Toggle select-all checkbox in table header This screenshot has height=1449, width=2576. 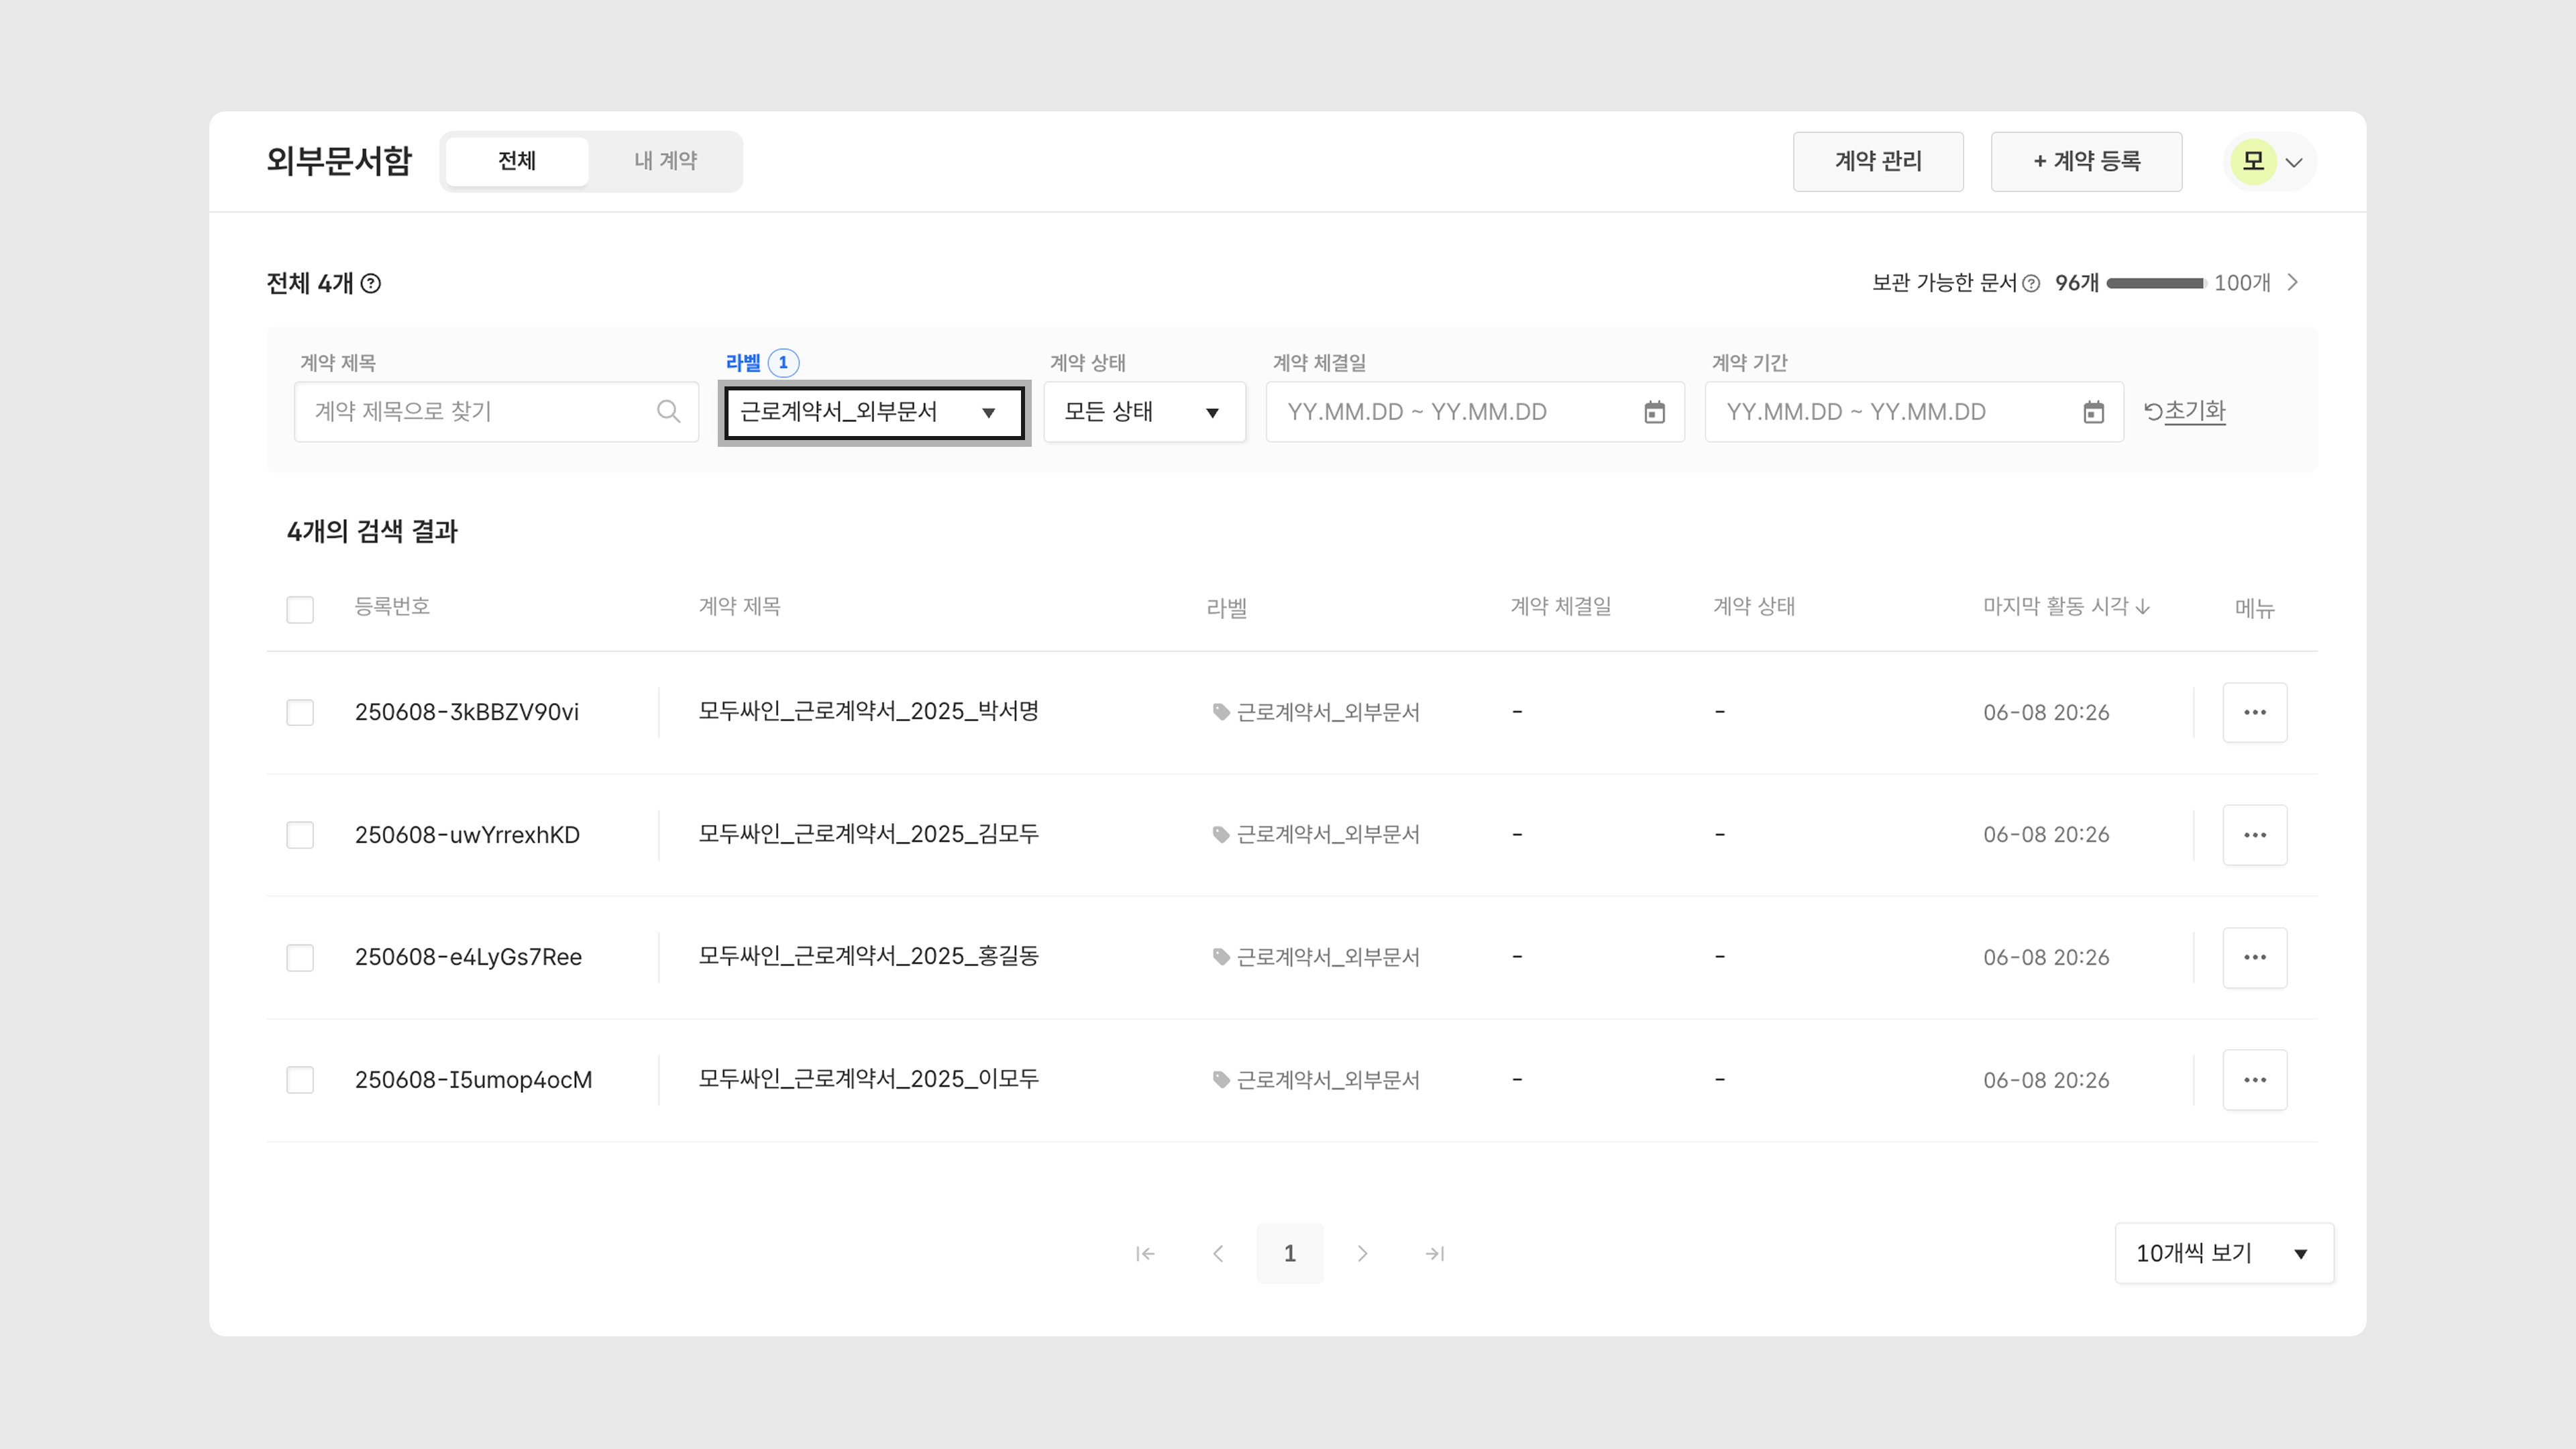300,609
